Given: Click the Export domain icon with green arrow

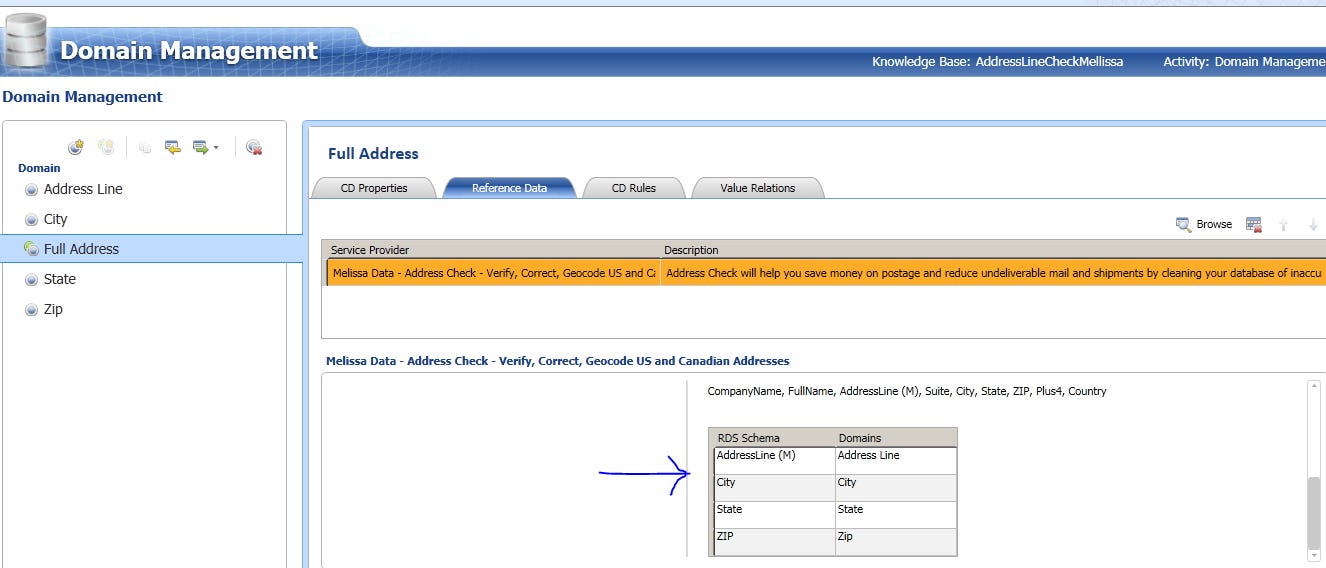Looking at the screenshot, I should [201, 147].
